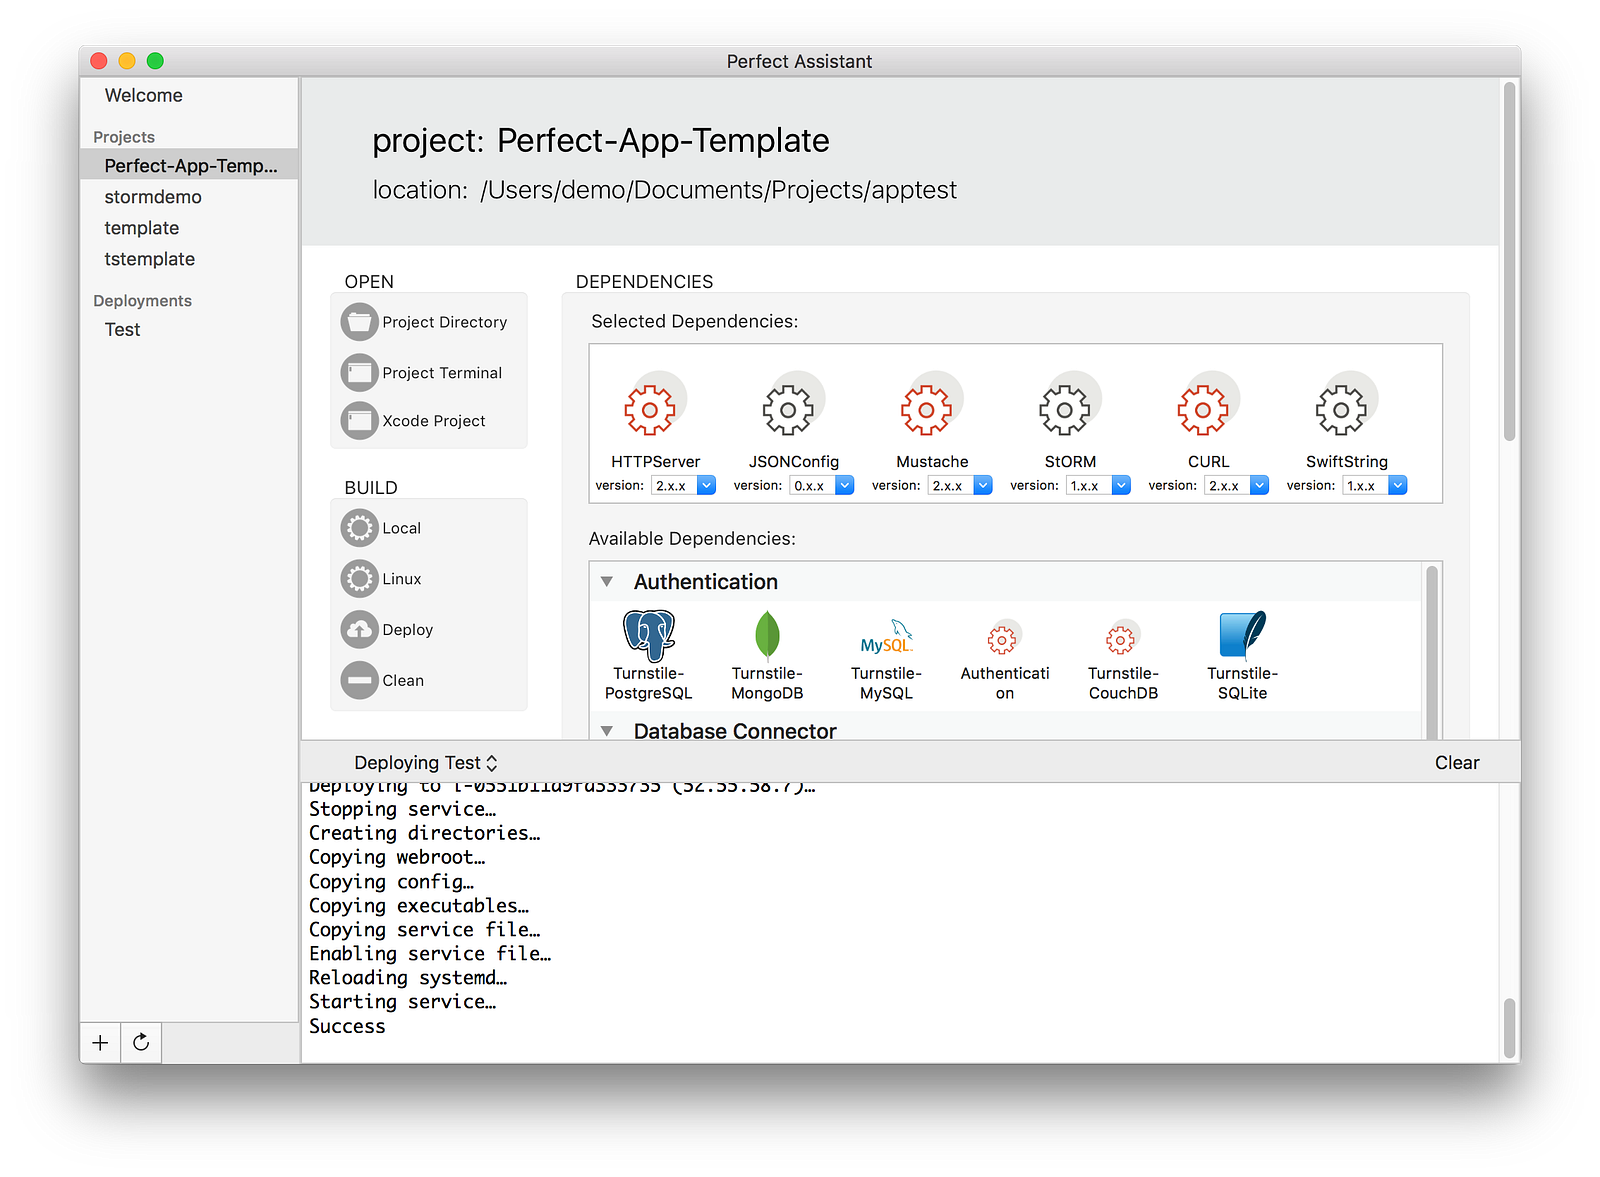Select the stormdemo project
This screenshot has width=1600, height=1177.
tap(189, 197)
